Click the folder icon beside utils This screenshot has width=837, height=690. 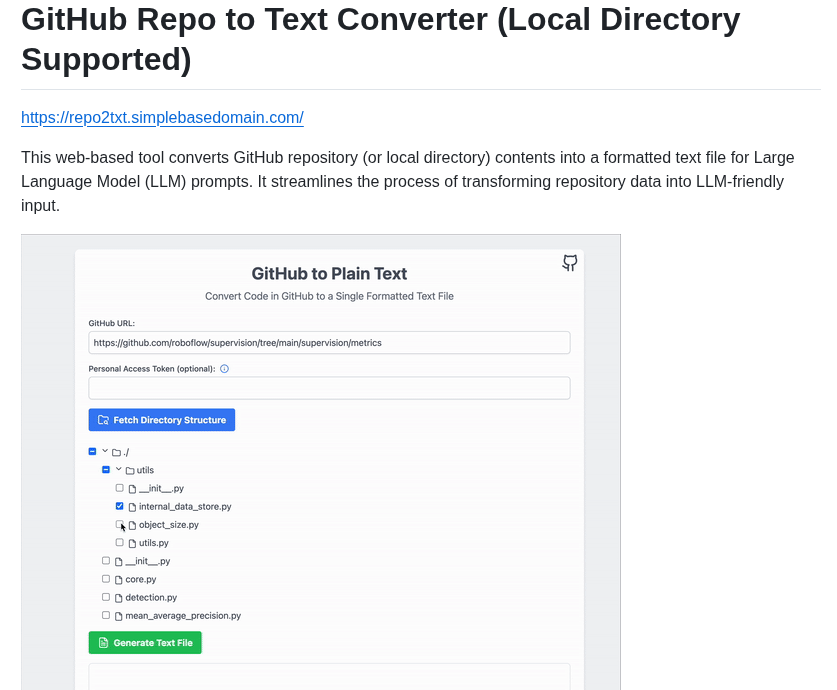click(130, 471)
